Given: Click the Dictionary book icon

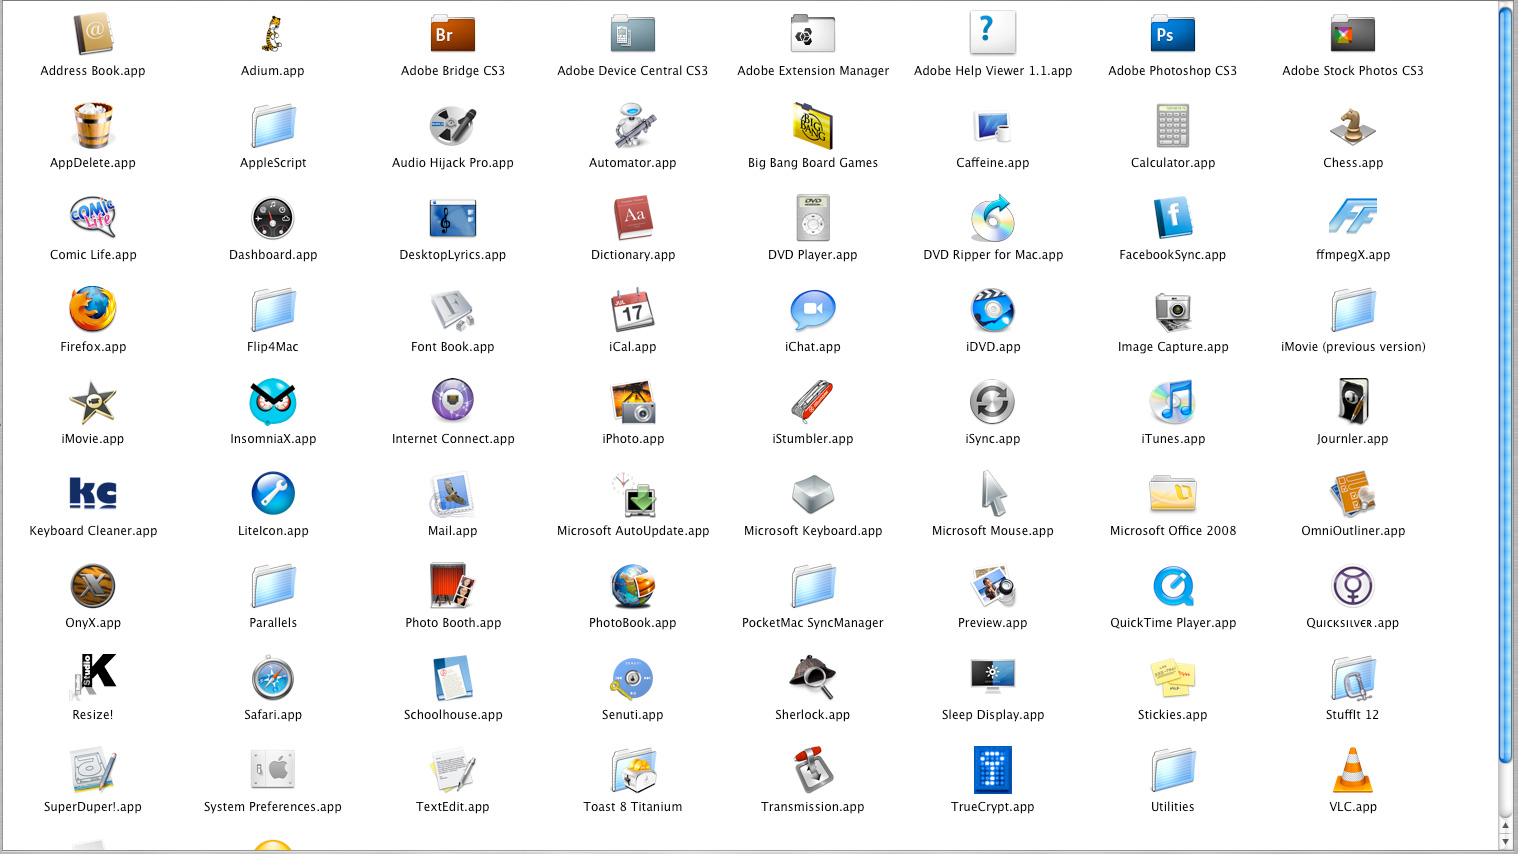Looking at the screenshot, I should tap(633, 218).
